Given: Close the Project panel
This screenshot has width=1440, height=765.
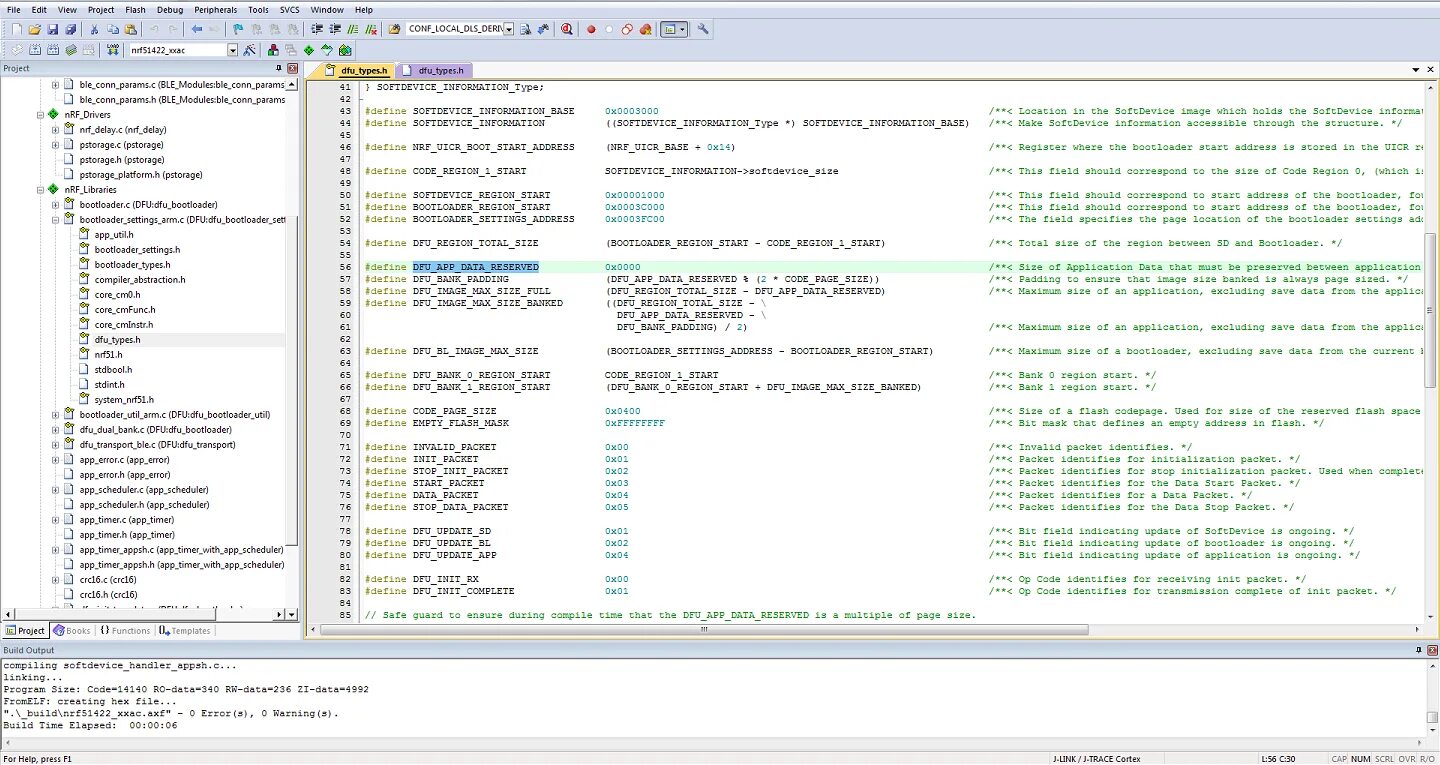Looking at the screenshot, I should (293, 68).
